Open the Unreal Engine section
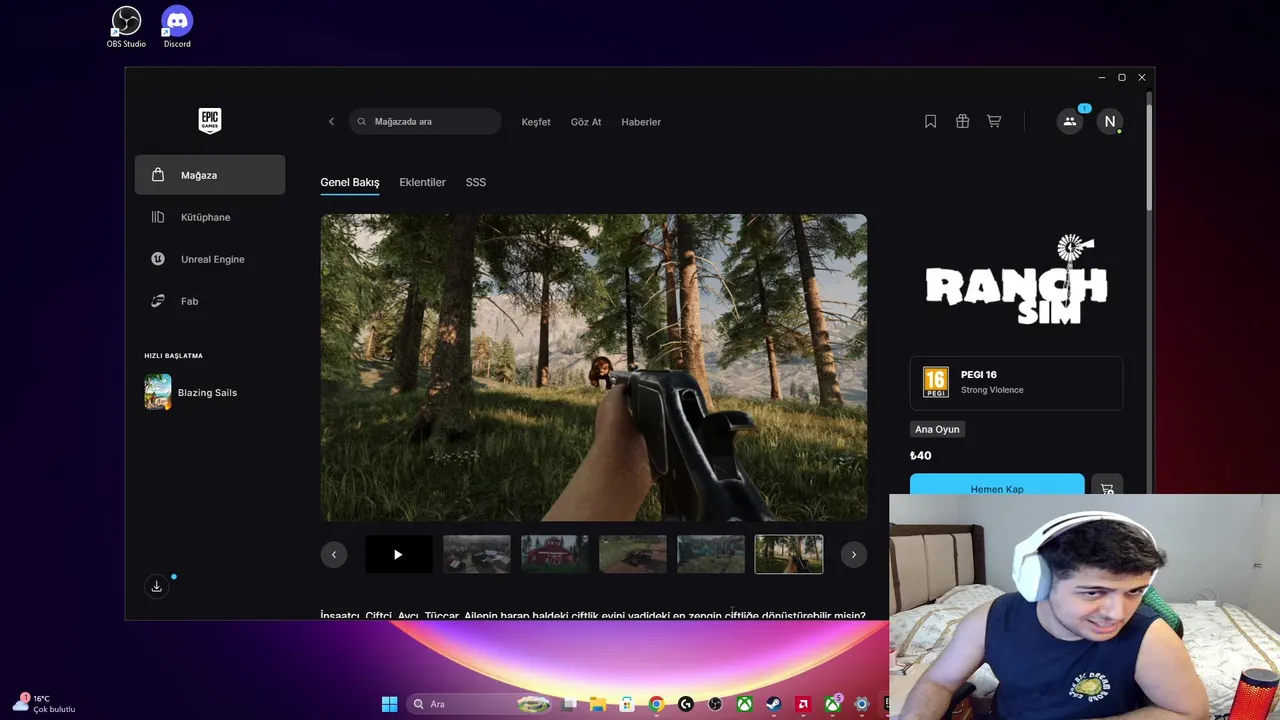 click(210, 259)
